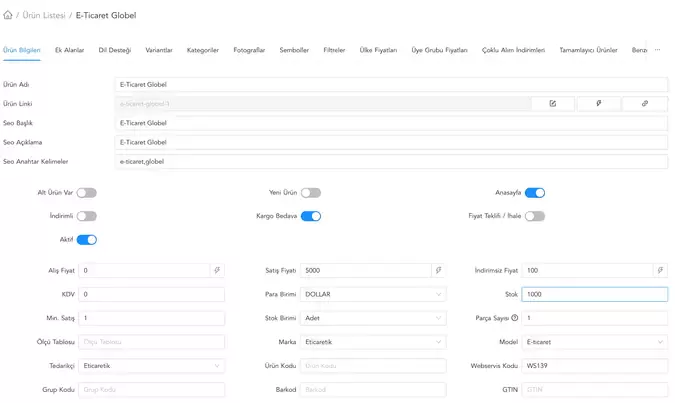Open the Model E-ticaret dropdown
Screen dimensions: 675x403
pos(594,342)
